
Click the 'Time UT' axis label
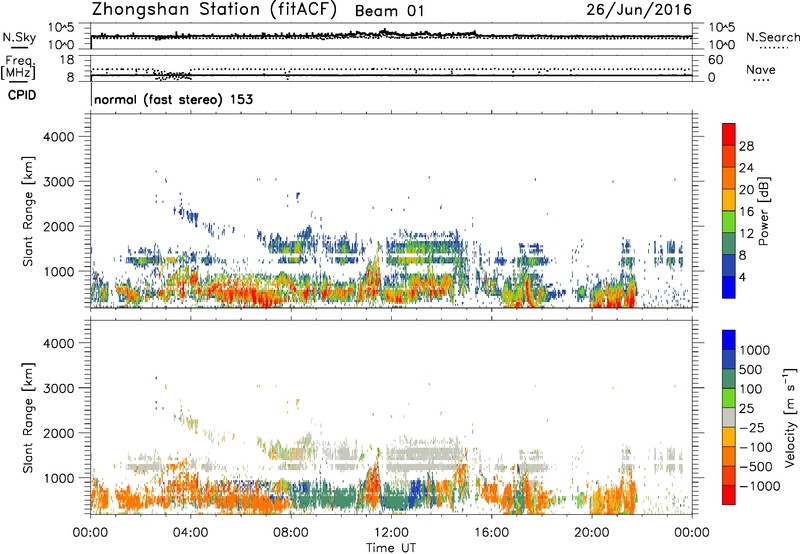pyautogui.click(x=391, y=548)
